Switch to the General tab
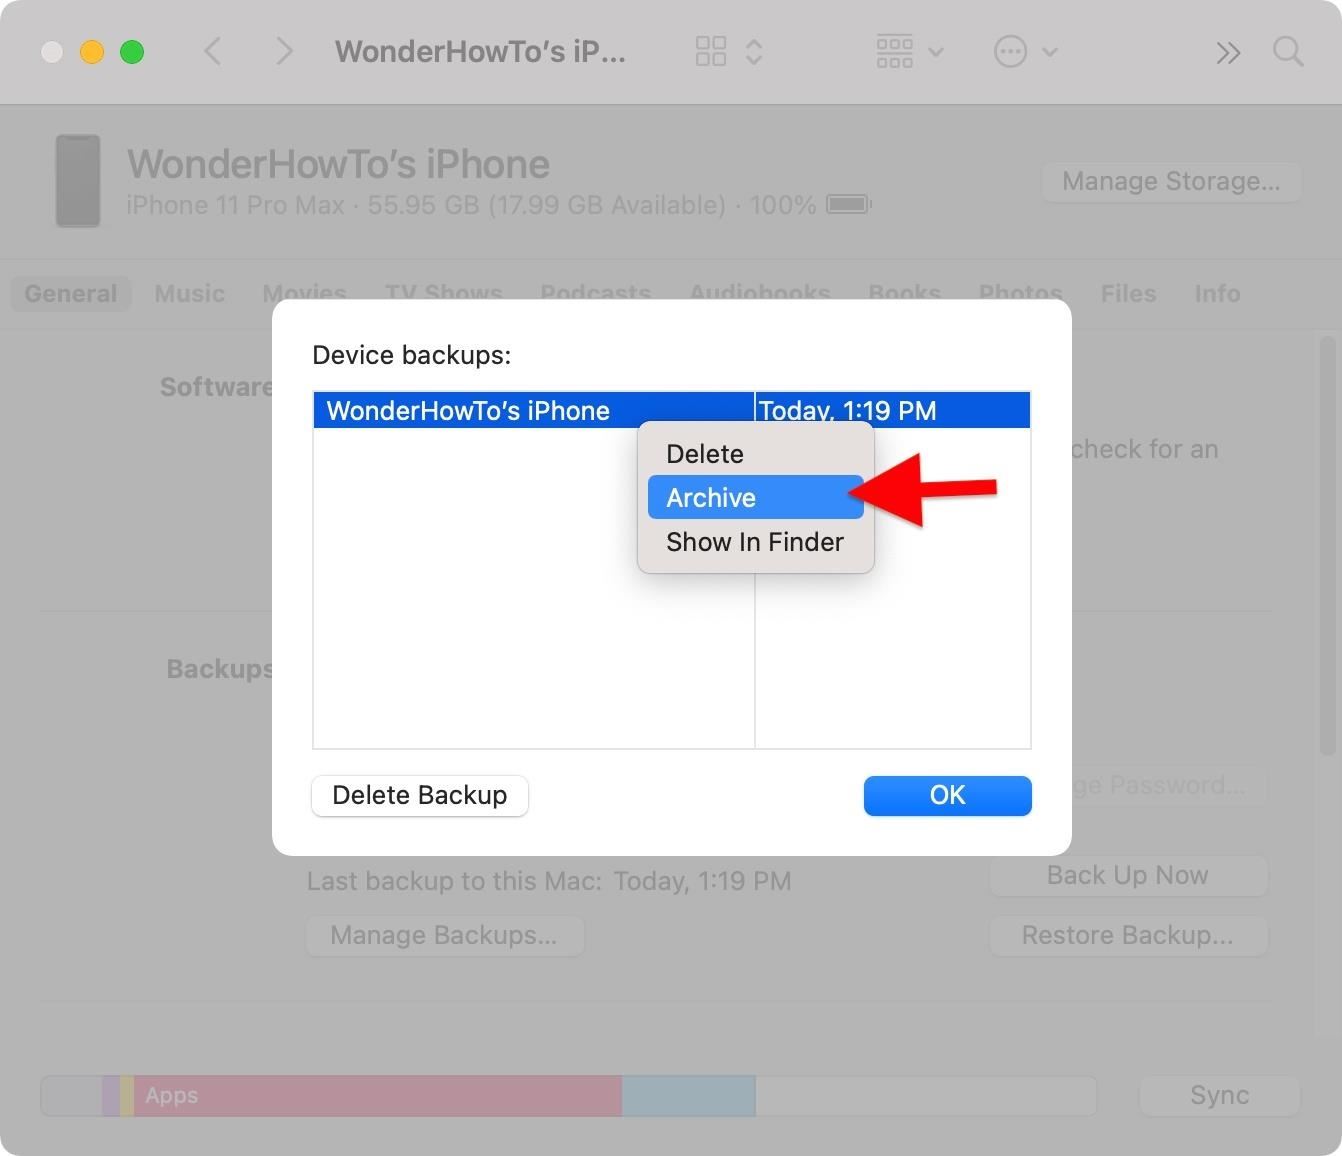 click(71, 293)
